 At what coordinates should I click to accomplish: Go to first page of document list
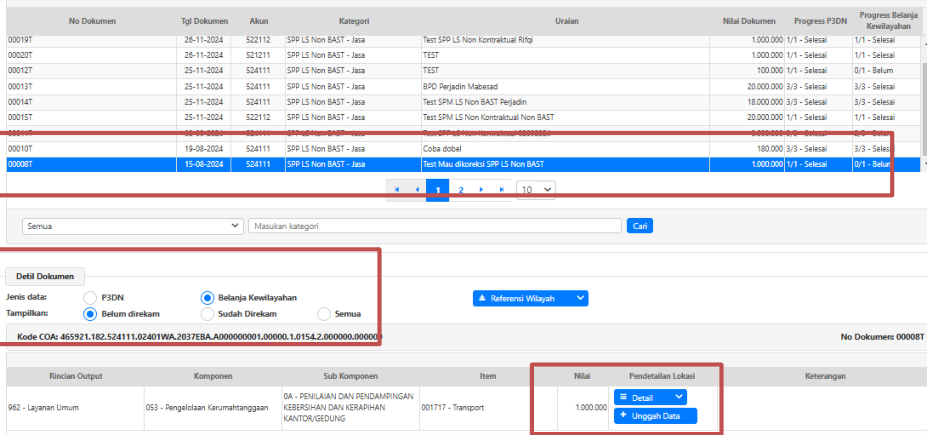pos(397,189)
